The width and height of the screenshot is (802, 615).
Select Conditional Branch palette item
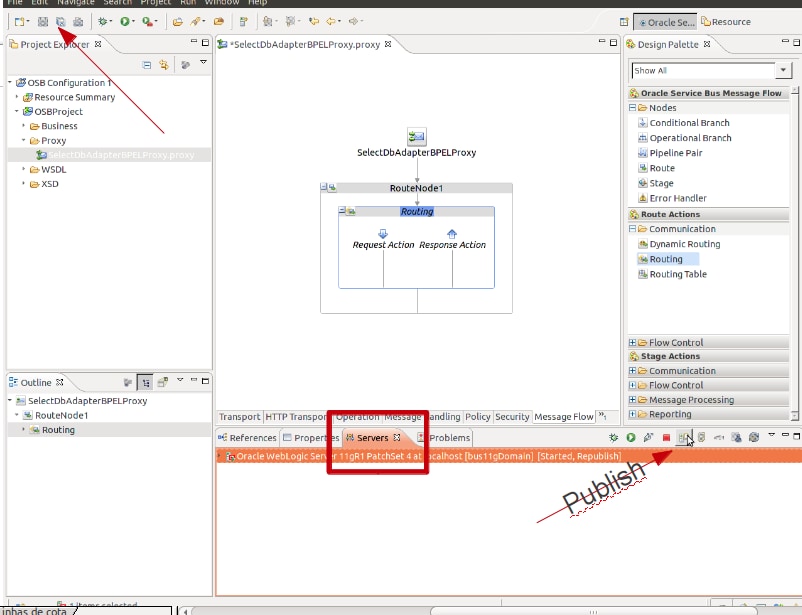pos(684,123)
